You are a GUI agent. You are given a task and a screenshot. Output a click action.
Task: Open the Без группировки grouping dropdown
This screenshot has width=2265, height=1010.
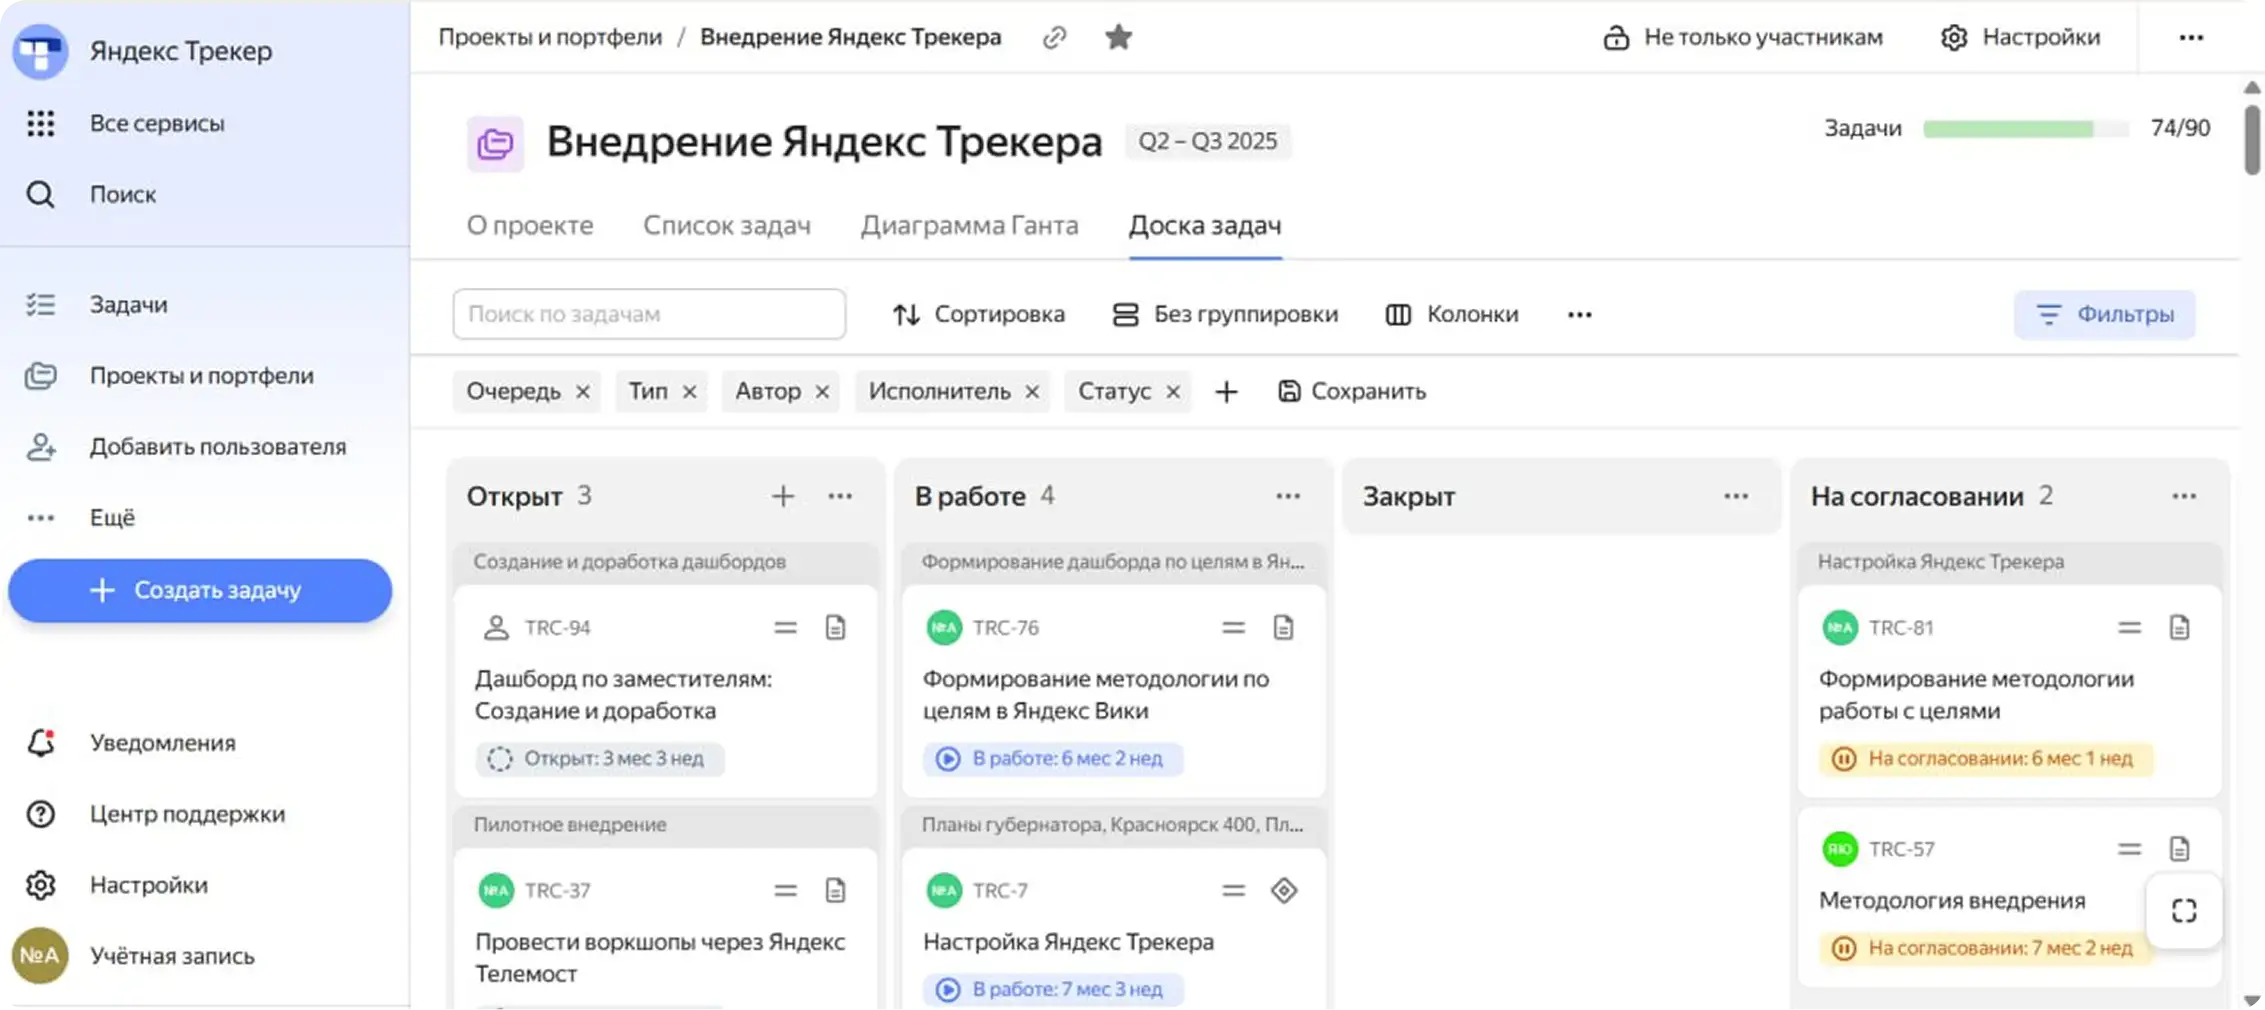[1225, 315]
